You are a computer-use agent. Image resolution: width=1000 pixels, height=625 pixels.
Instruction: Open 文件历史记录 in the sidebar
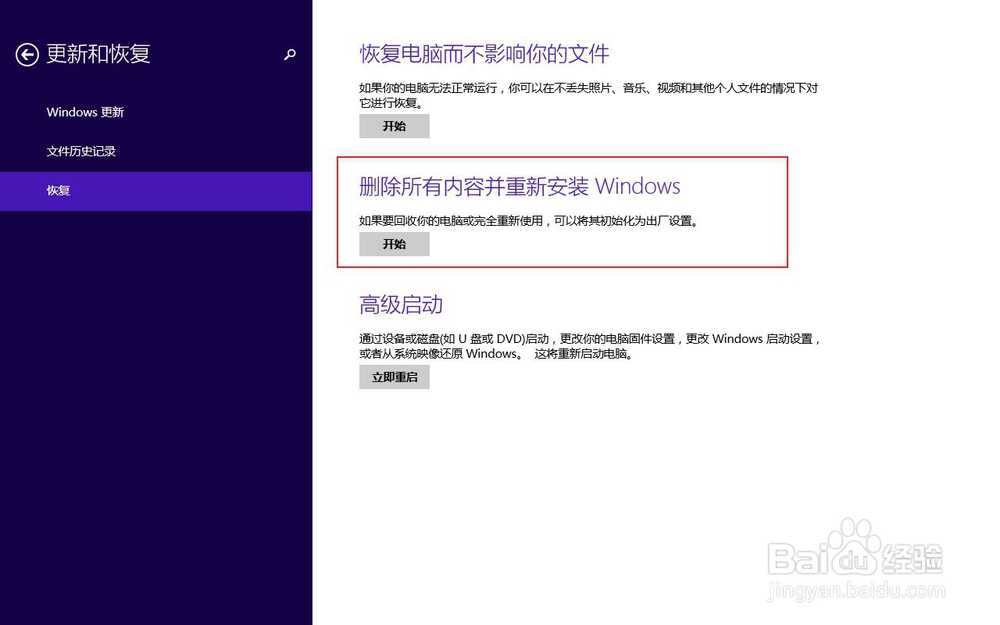pos(81,151)
